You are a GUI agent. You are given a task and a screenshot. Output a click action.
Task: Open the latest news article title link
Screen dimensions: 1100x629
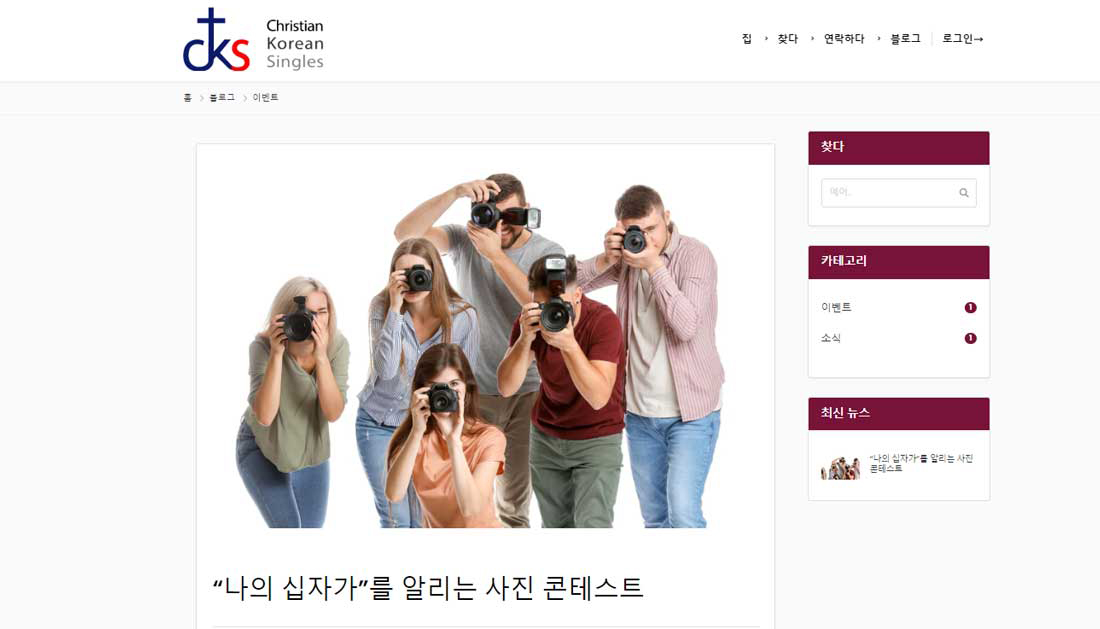pyautogui.click(x=921, y=463)
